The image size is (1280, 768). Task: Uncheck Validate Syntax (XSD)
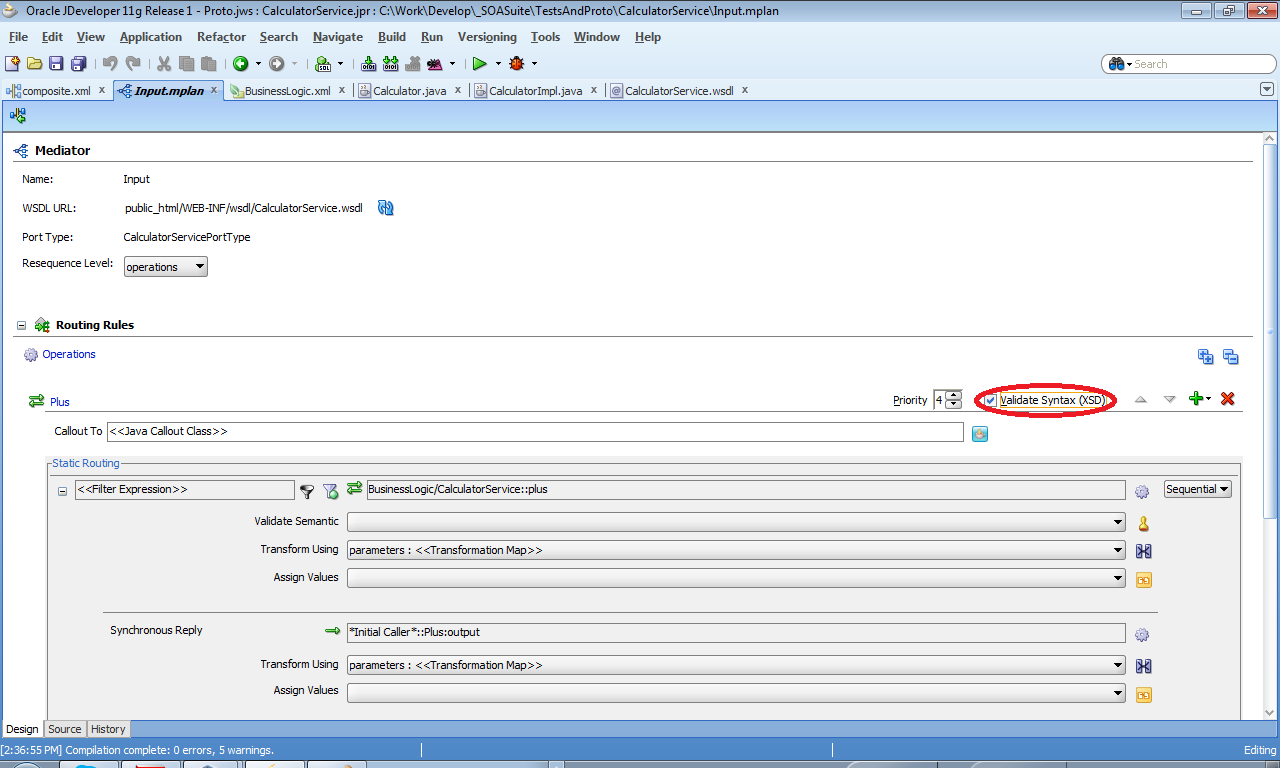click(989, 399)
